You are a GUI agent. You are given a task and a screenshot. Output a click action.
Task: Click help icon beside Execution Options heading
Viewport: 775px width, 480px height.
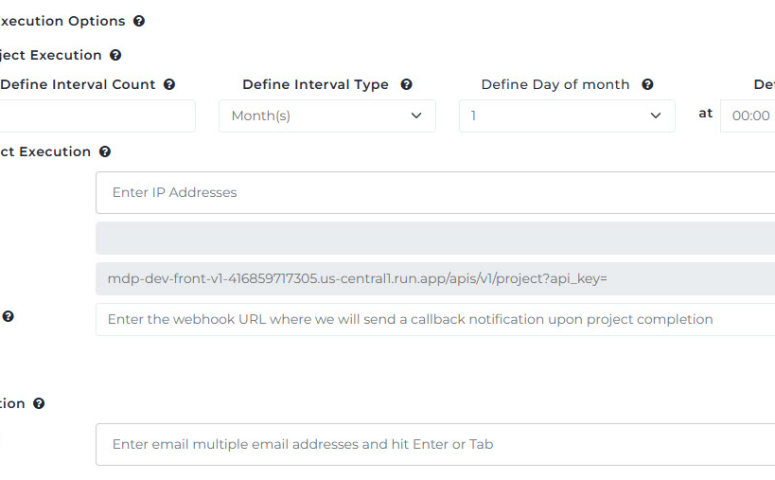[139, 21]
